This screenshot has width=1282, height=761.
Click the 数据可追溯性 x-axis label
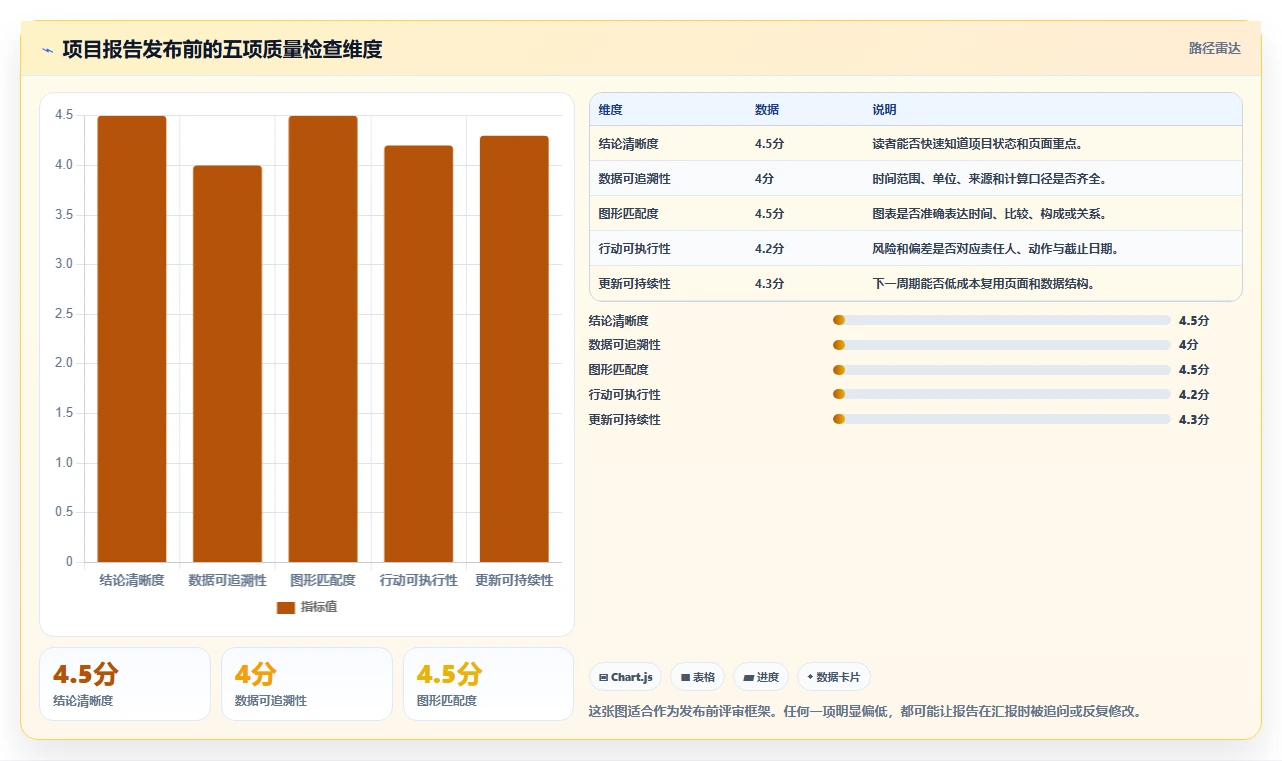[x=227, y=580]
